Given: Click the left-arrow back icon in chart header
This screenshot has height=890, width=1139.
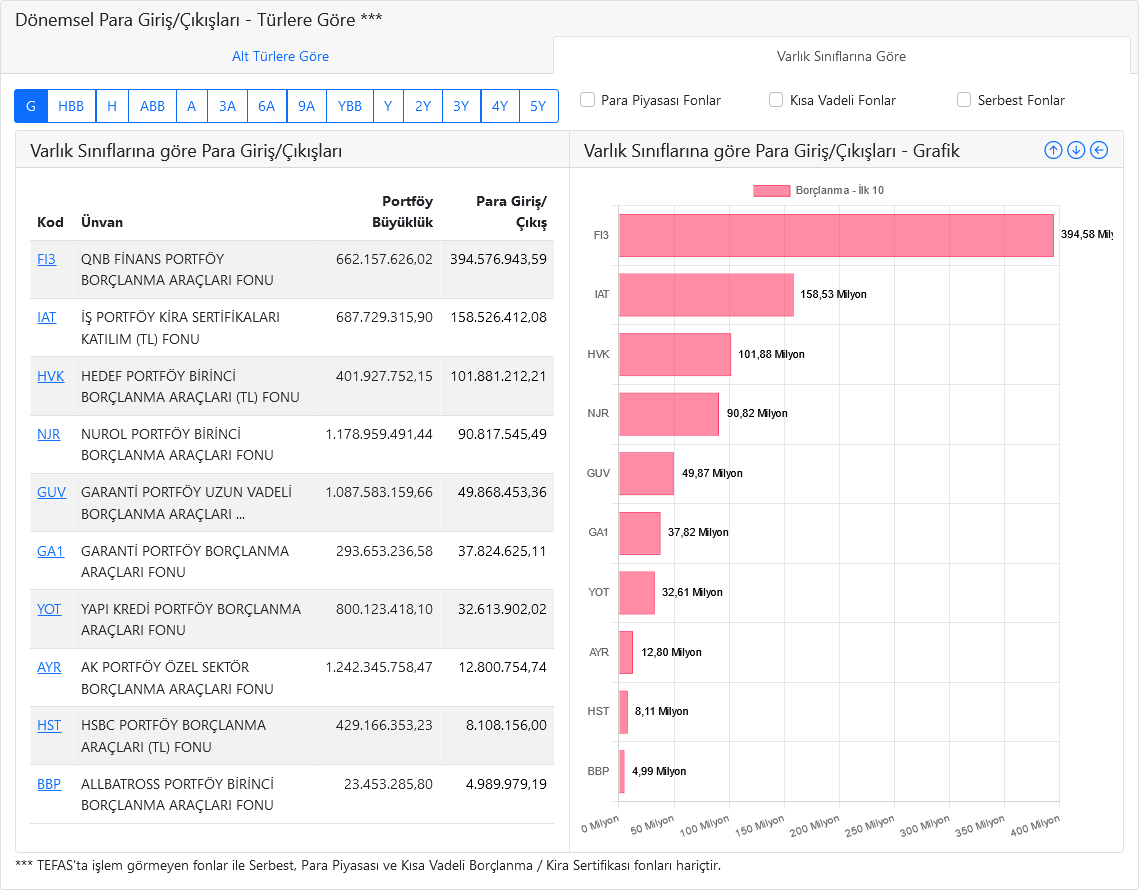Looking at the screenshot, I should tap(1099, 150).
